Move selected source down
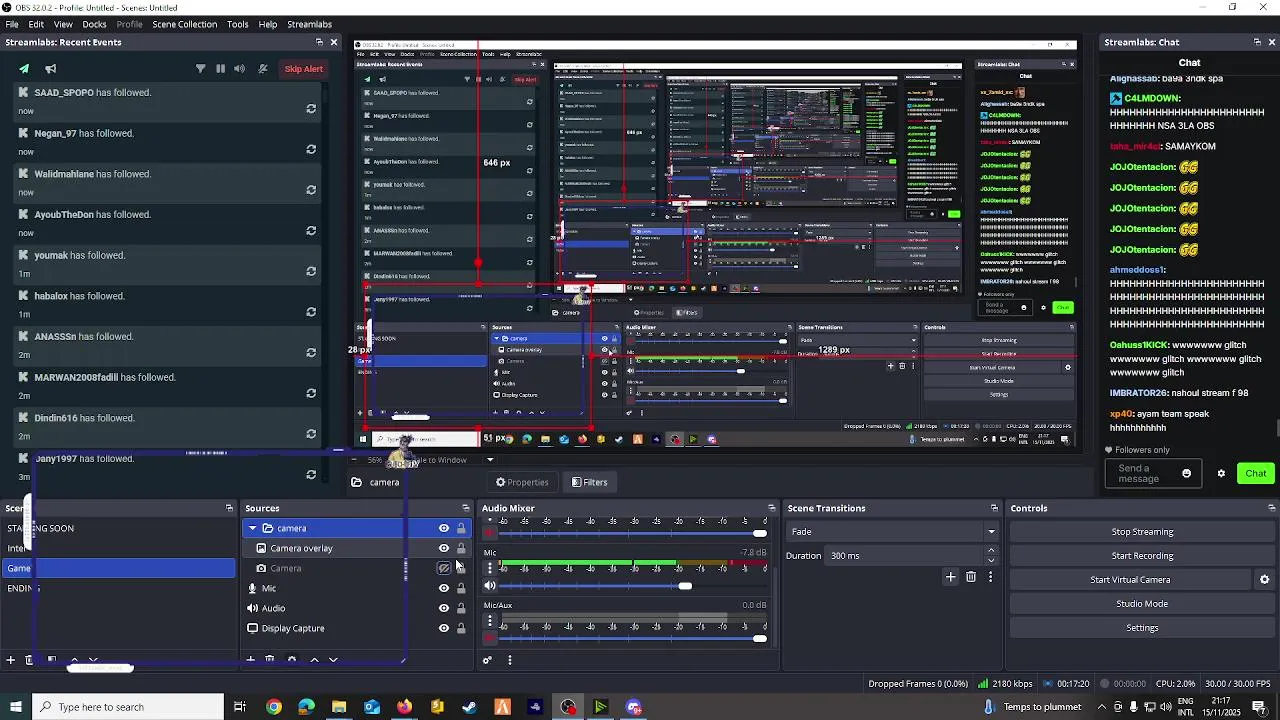Image resolution: width=1280 pixels, height=720 pixels. [x=333, y=660]
